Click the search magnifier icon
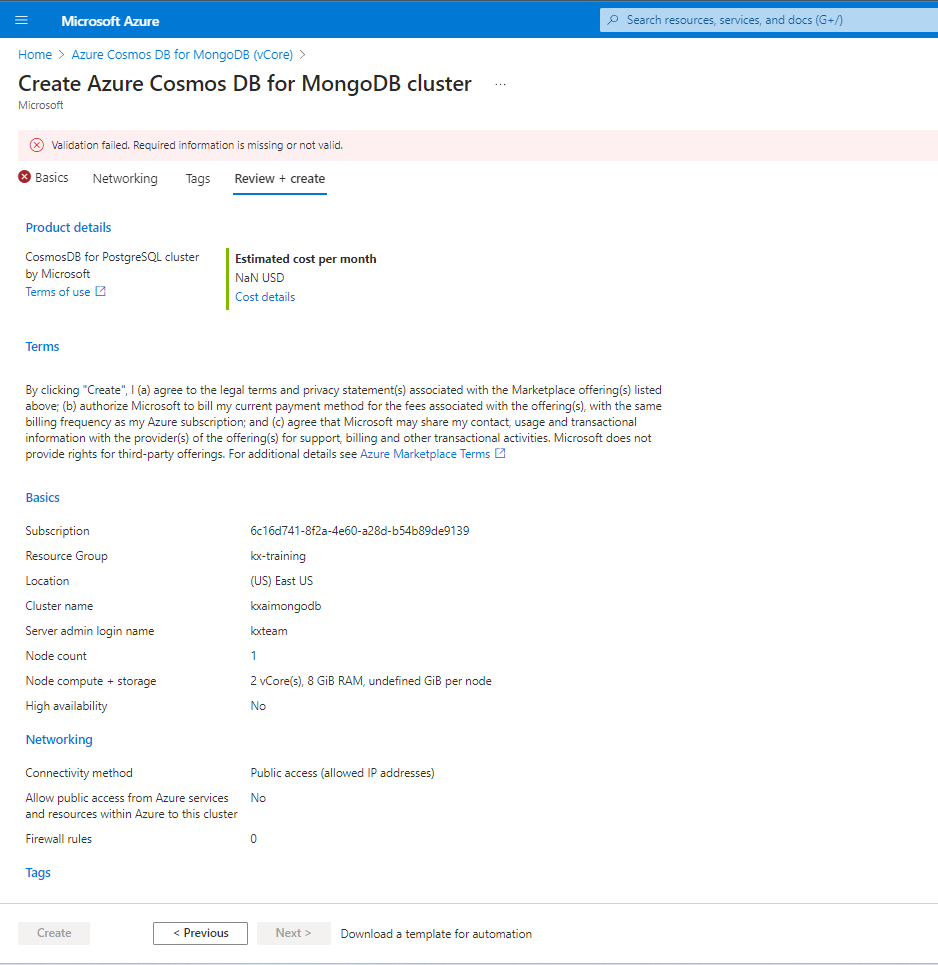This screenshot has height=965, width=938. coord(612,20)
